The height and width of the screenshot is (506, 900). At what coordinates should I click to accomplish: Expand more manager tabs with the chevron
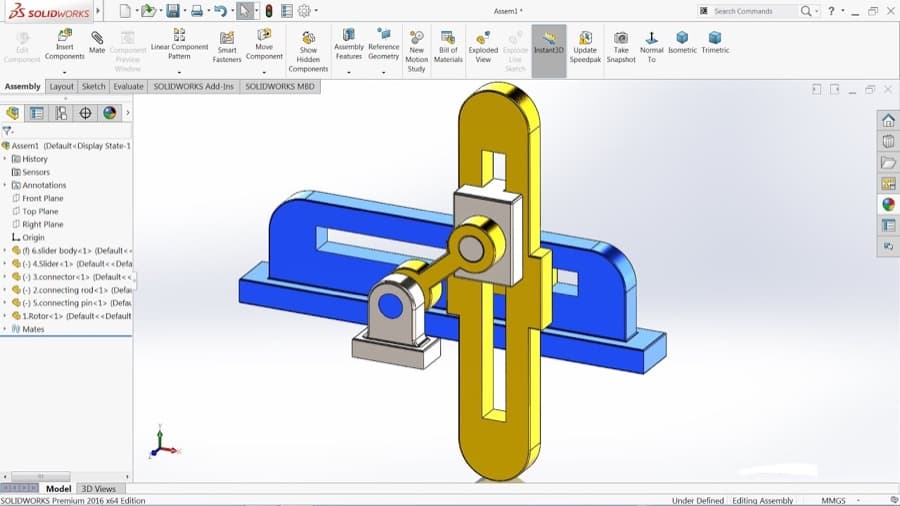(x=127, y=113)
